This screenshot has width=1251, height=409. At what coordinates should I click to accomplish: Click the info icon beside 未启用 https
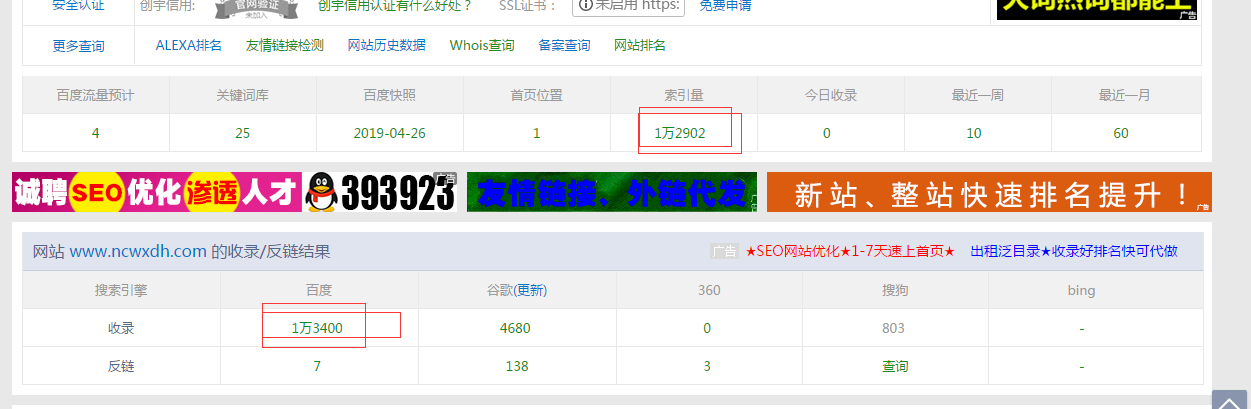[585, 5]
